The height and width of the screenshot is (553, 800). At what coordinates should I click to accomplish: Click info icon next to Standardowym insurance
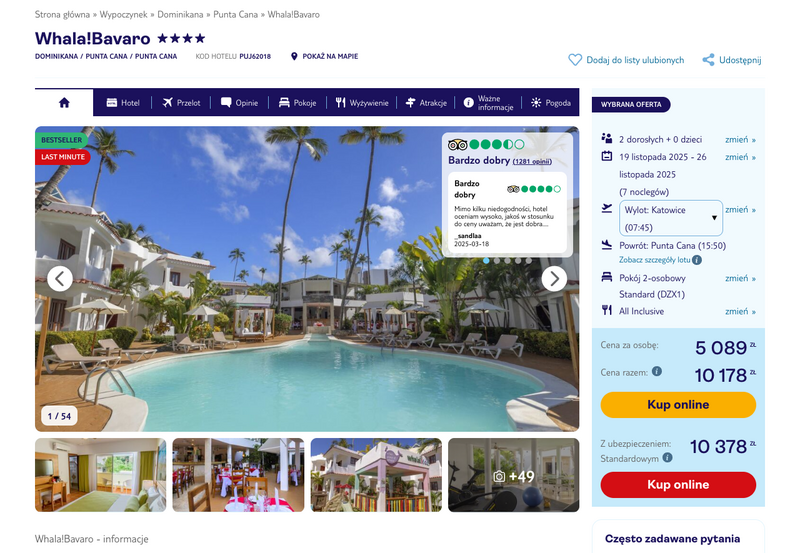(x=667, y=458)
